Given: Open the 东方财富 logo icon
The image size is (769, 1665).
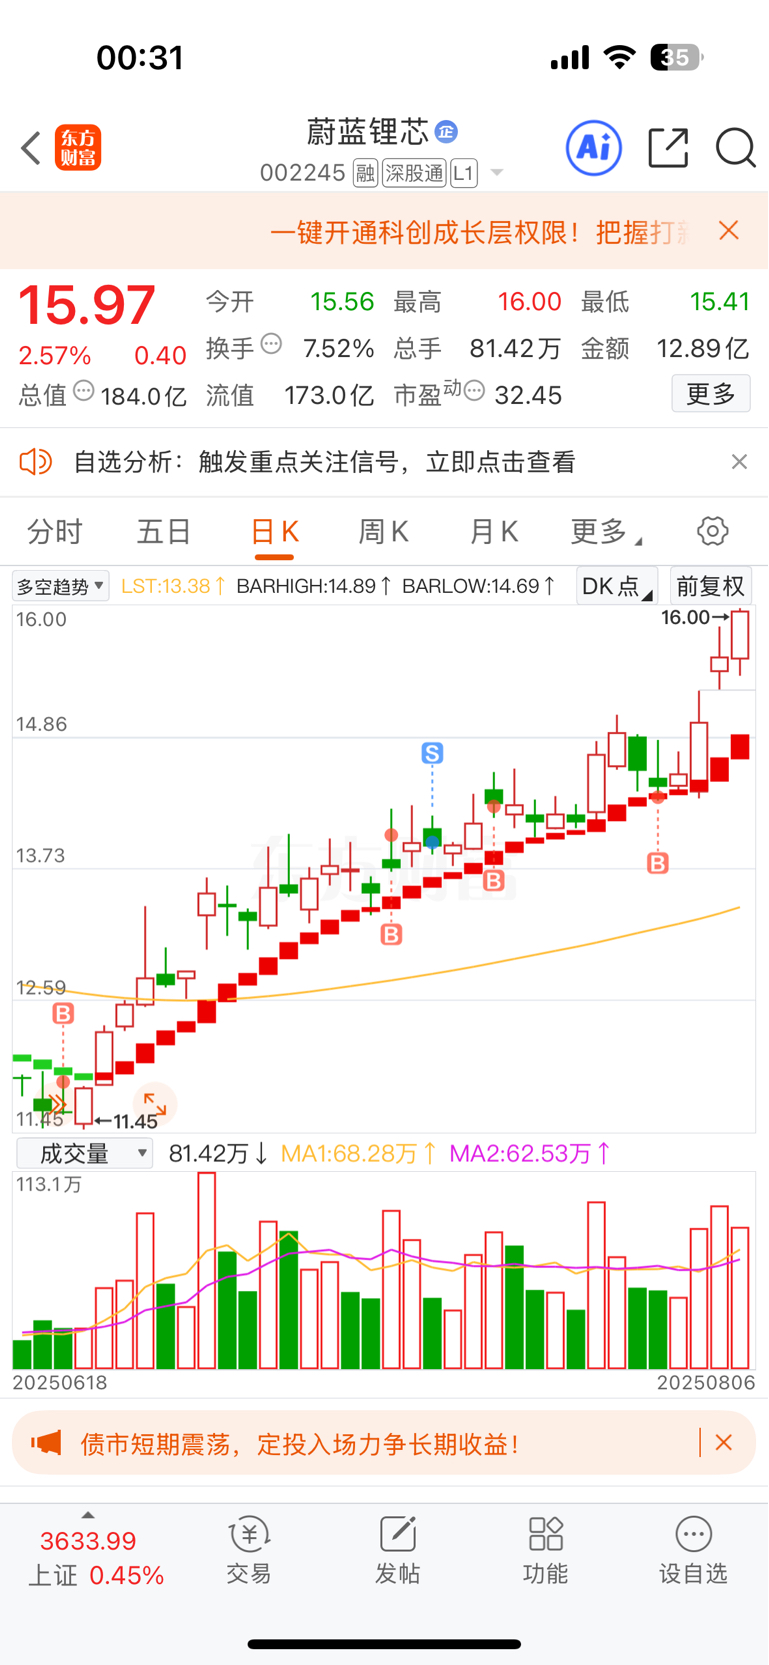Looking at the screenshot, I should coord(78,148).
